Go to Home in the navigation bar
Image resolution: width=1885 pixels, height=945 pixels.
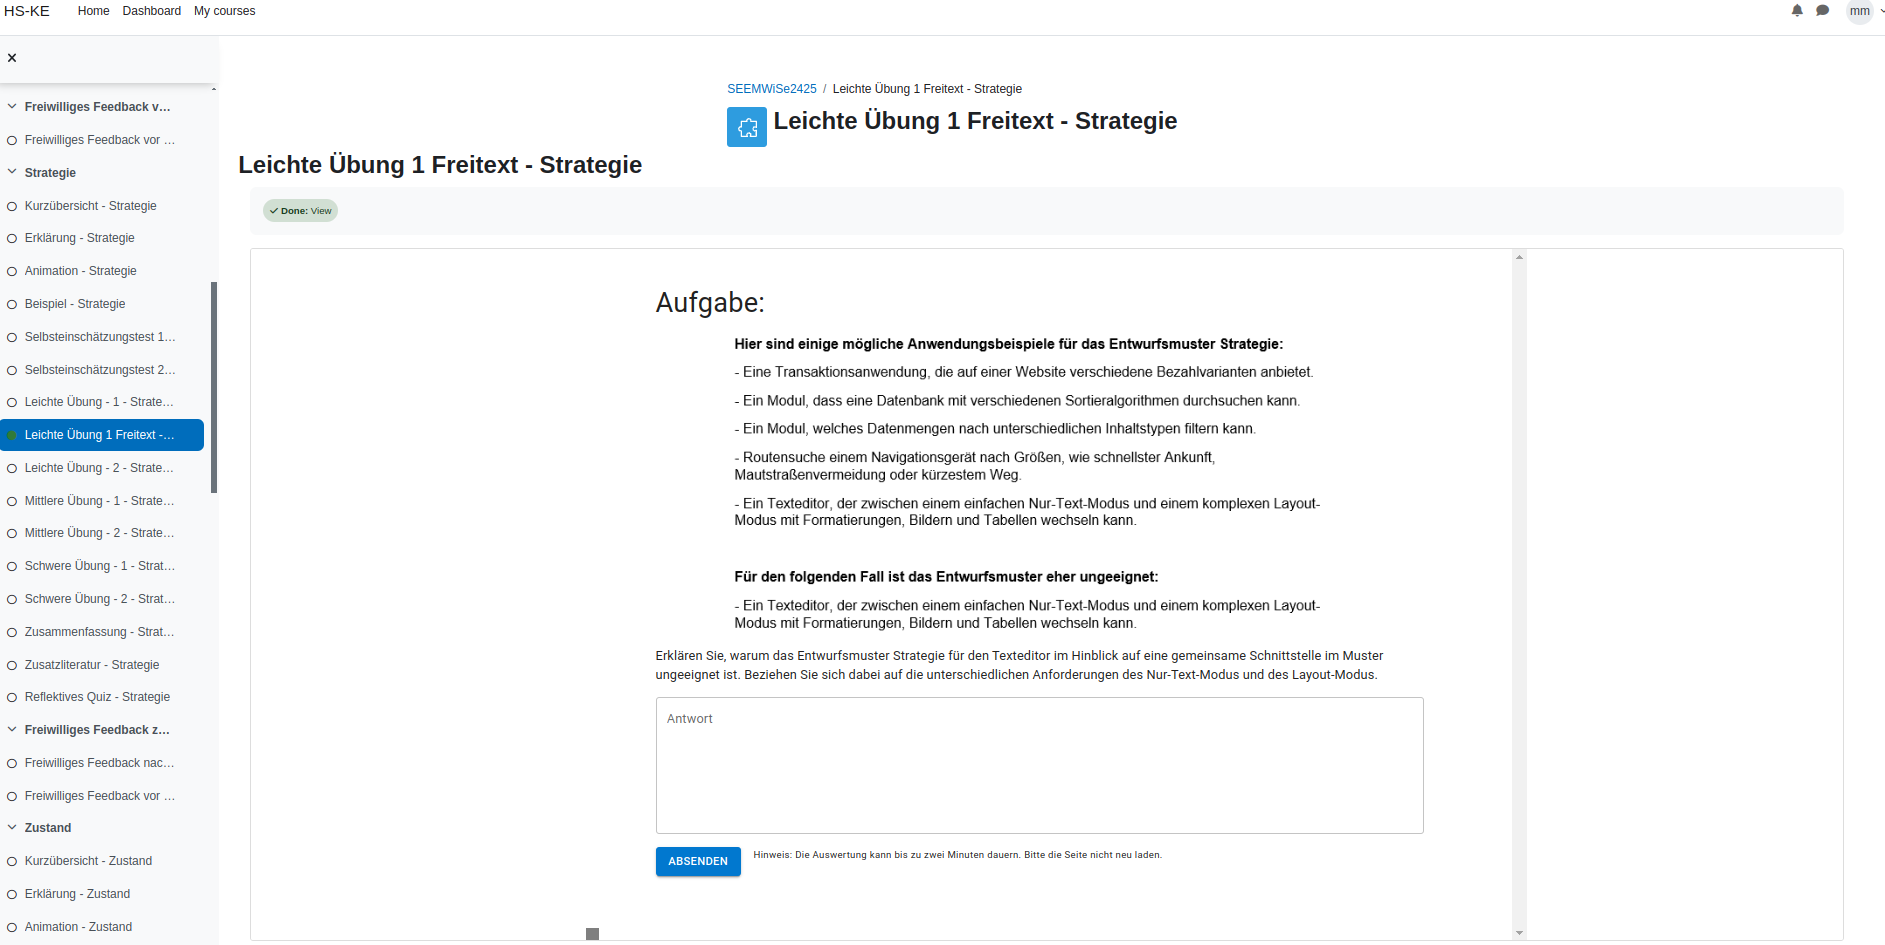pos(93,11)
